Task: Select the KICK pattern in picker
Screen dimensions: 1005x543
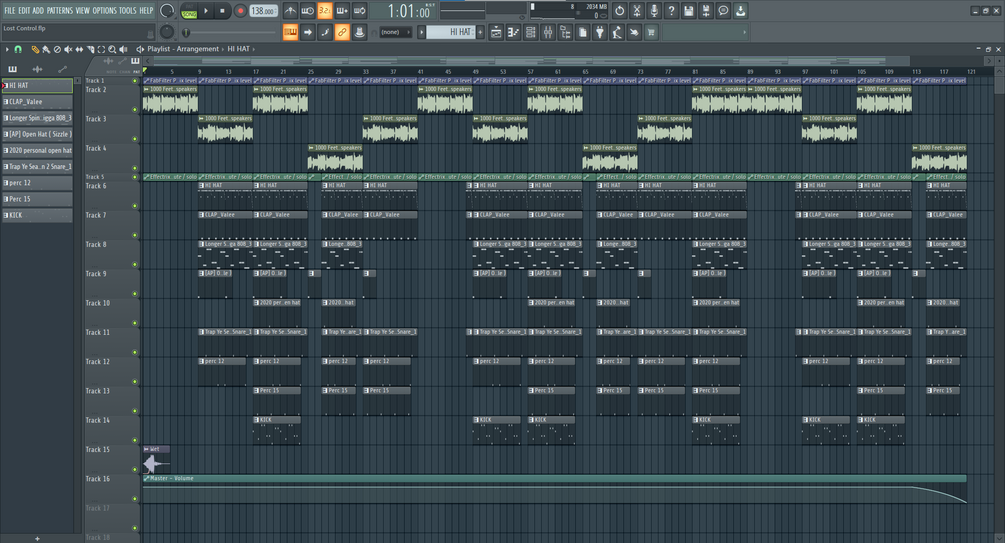Action: click(x=37, y=215)
